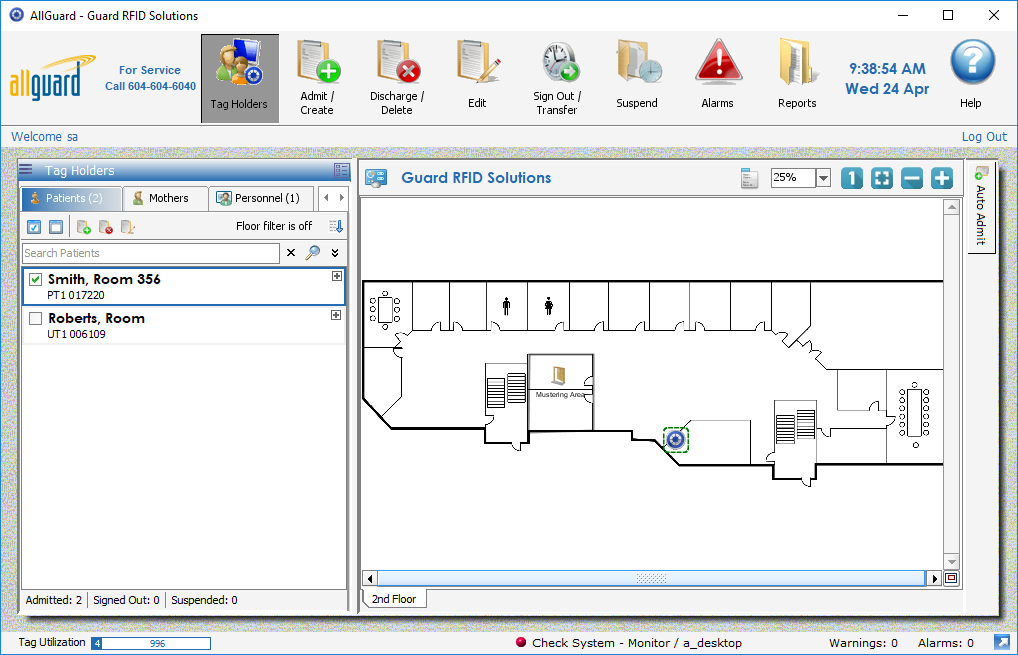Click the Tag Utilization progress bar
The height and width of the screenshot is (655, 1018).
tap(151, 643)
